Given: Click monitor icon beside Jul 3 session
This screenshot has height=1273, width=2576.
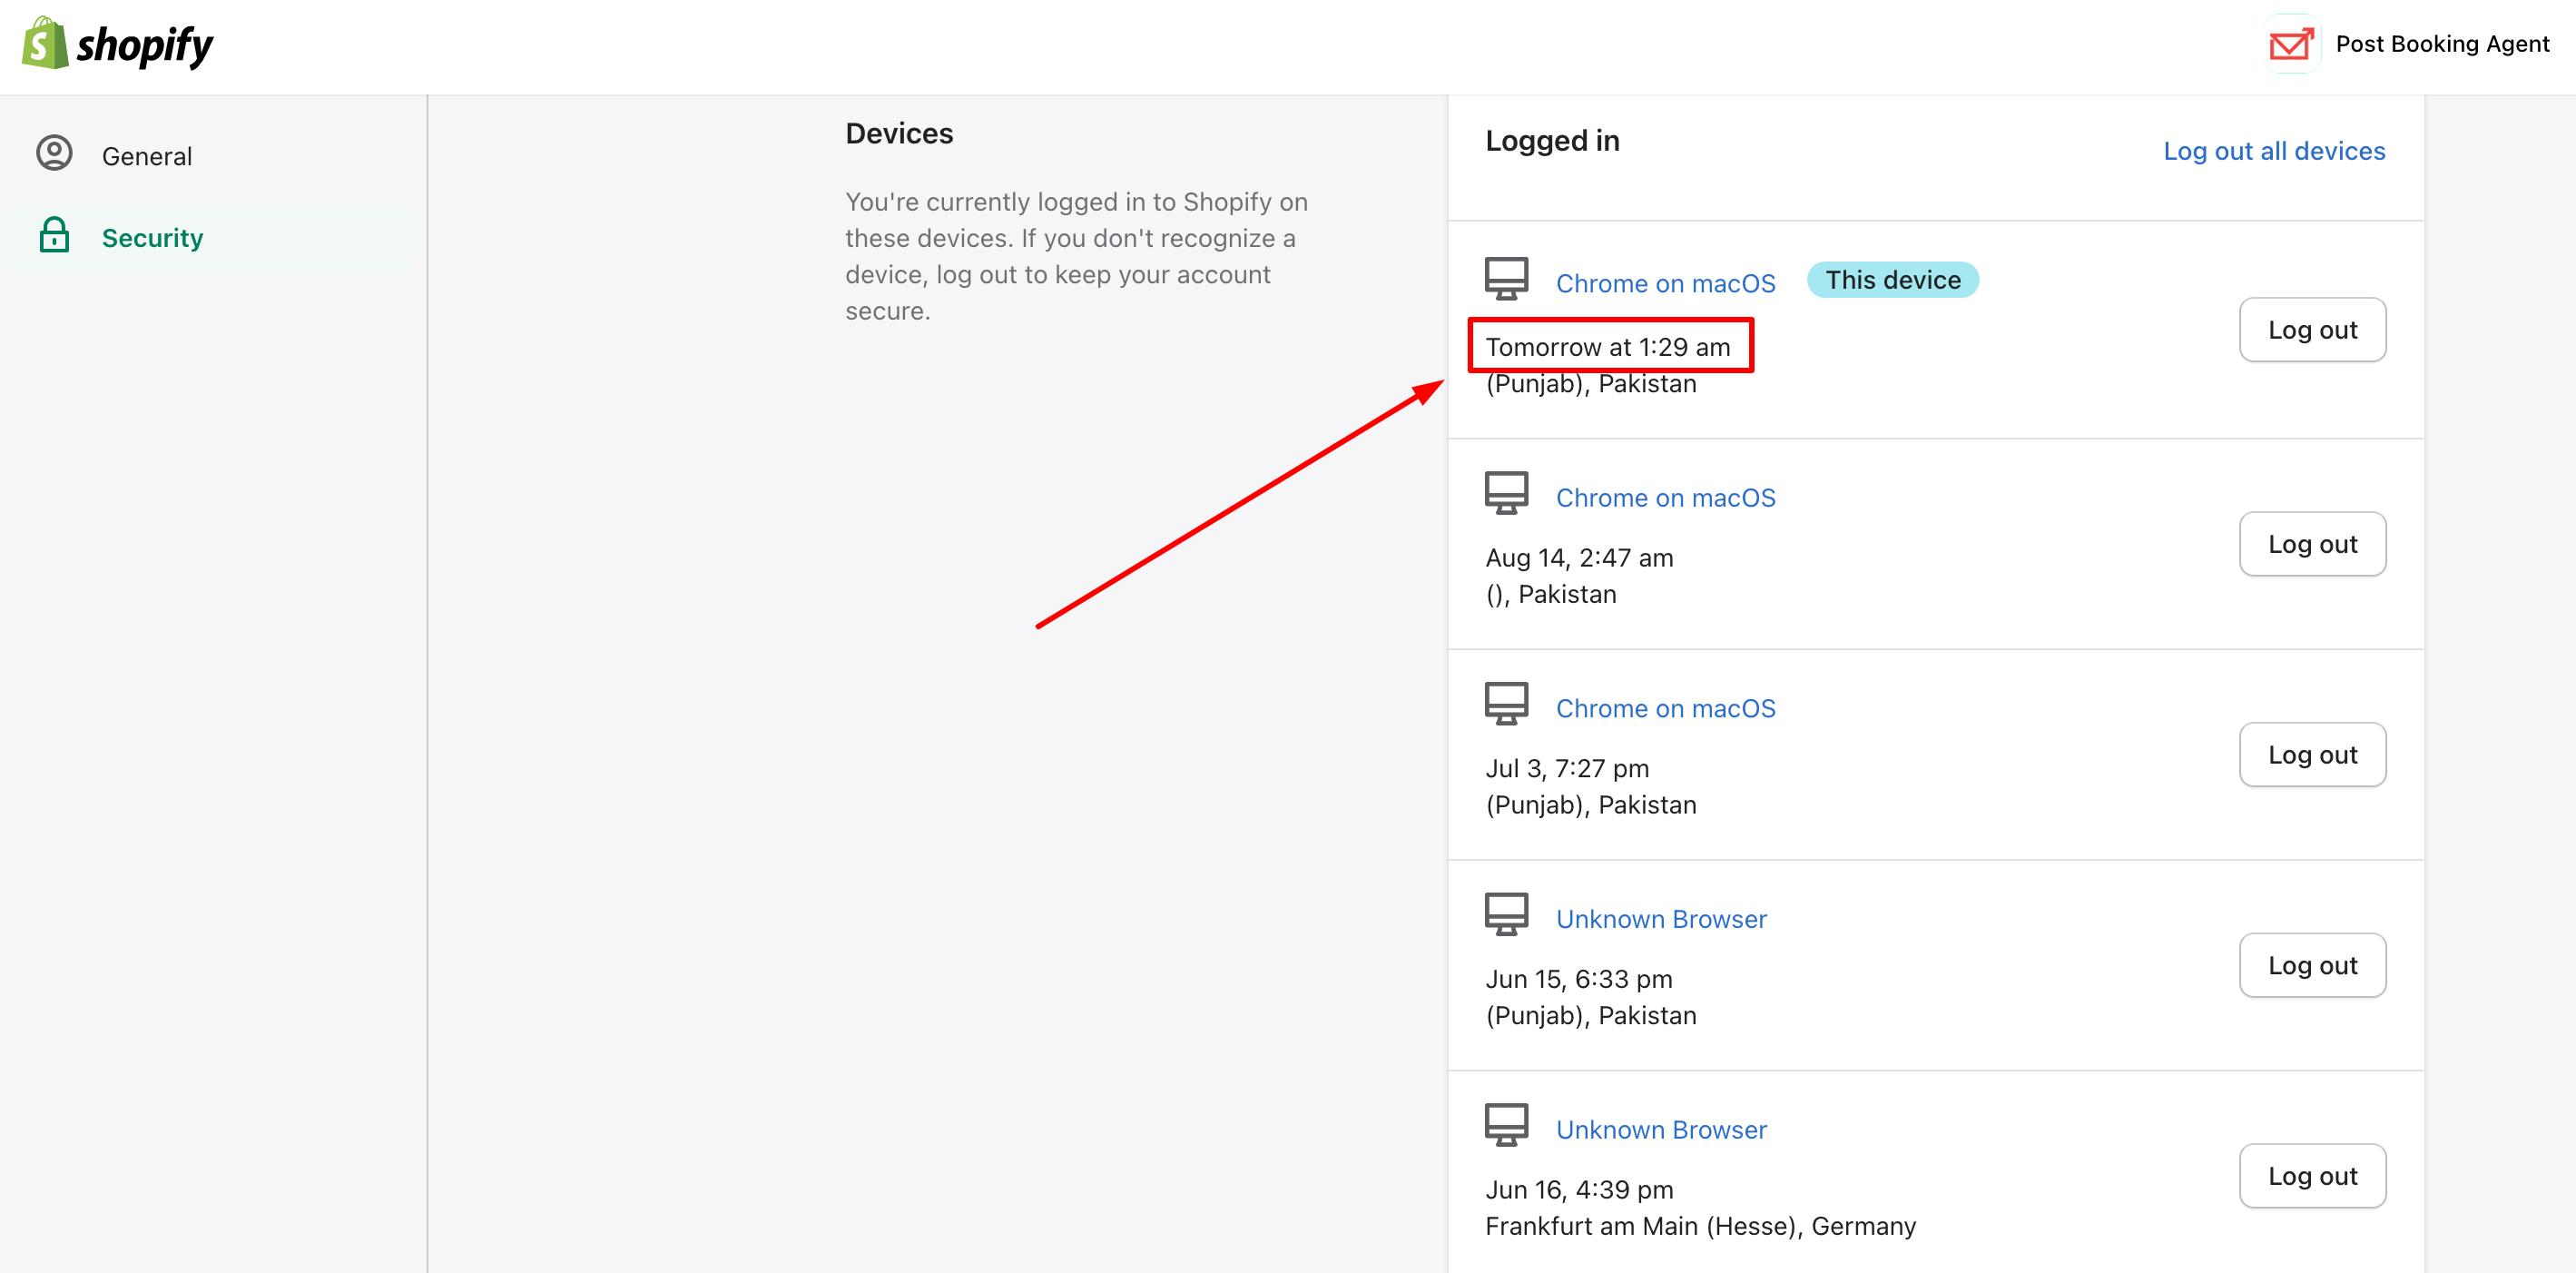Looking at the screenshot, I should 1506,704.
